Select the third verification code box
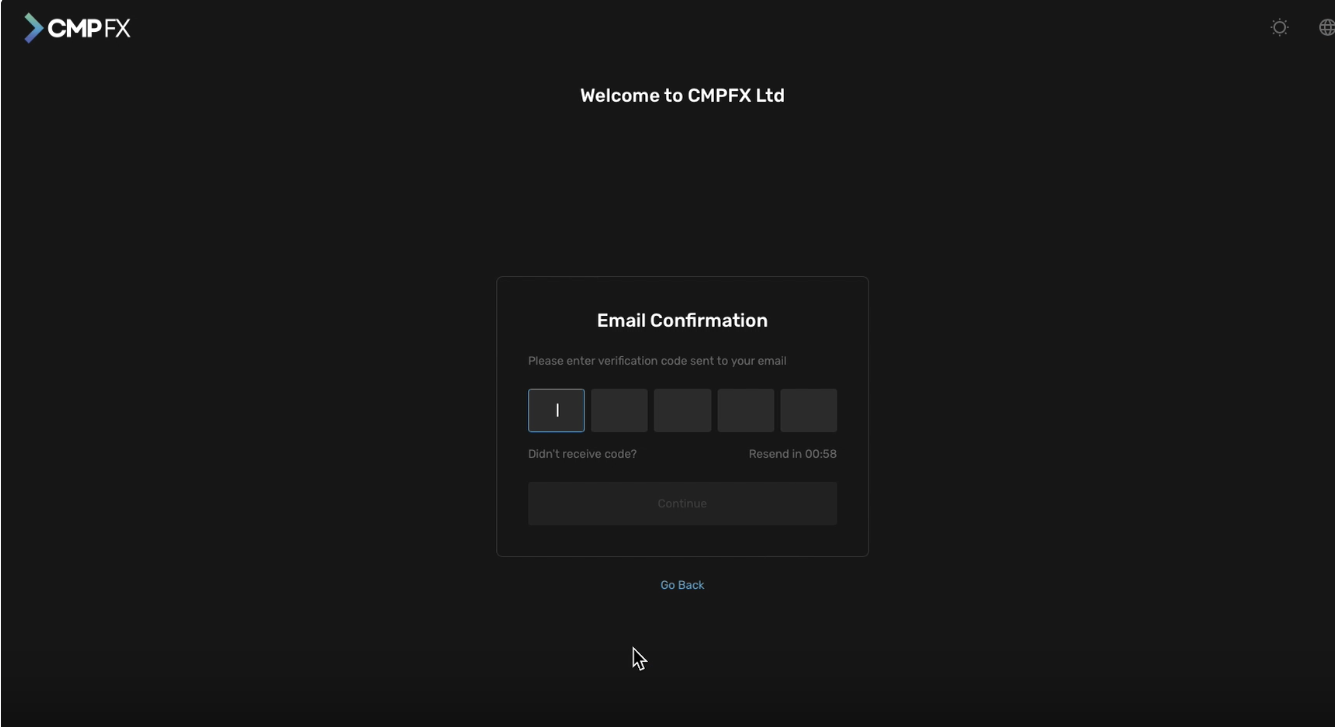 click(x=682, y=410)
